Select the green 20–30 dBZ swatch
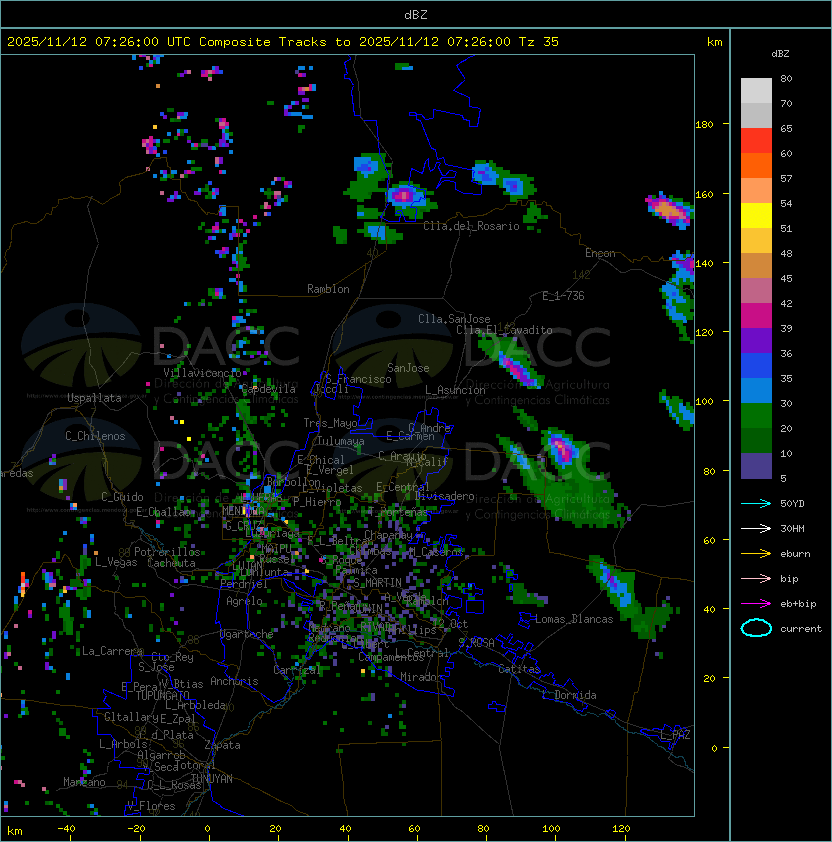This screenshot has height=842, width=832. (756, 416)
